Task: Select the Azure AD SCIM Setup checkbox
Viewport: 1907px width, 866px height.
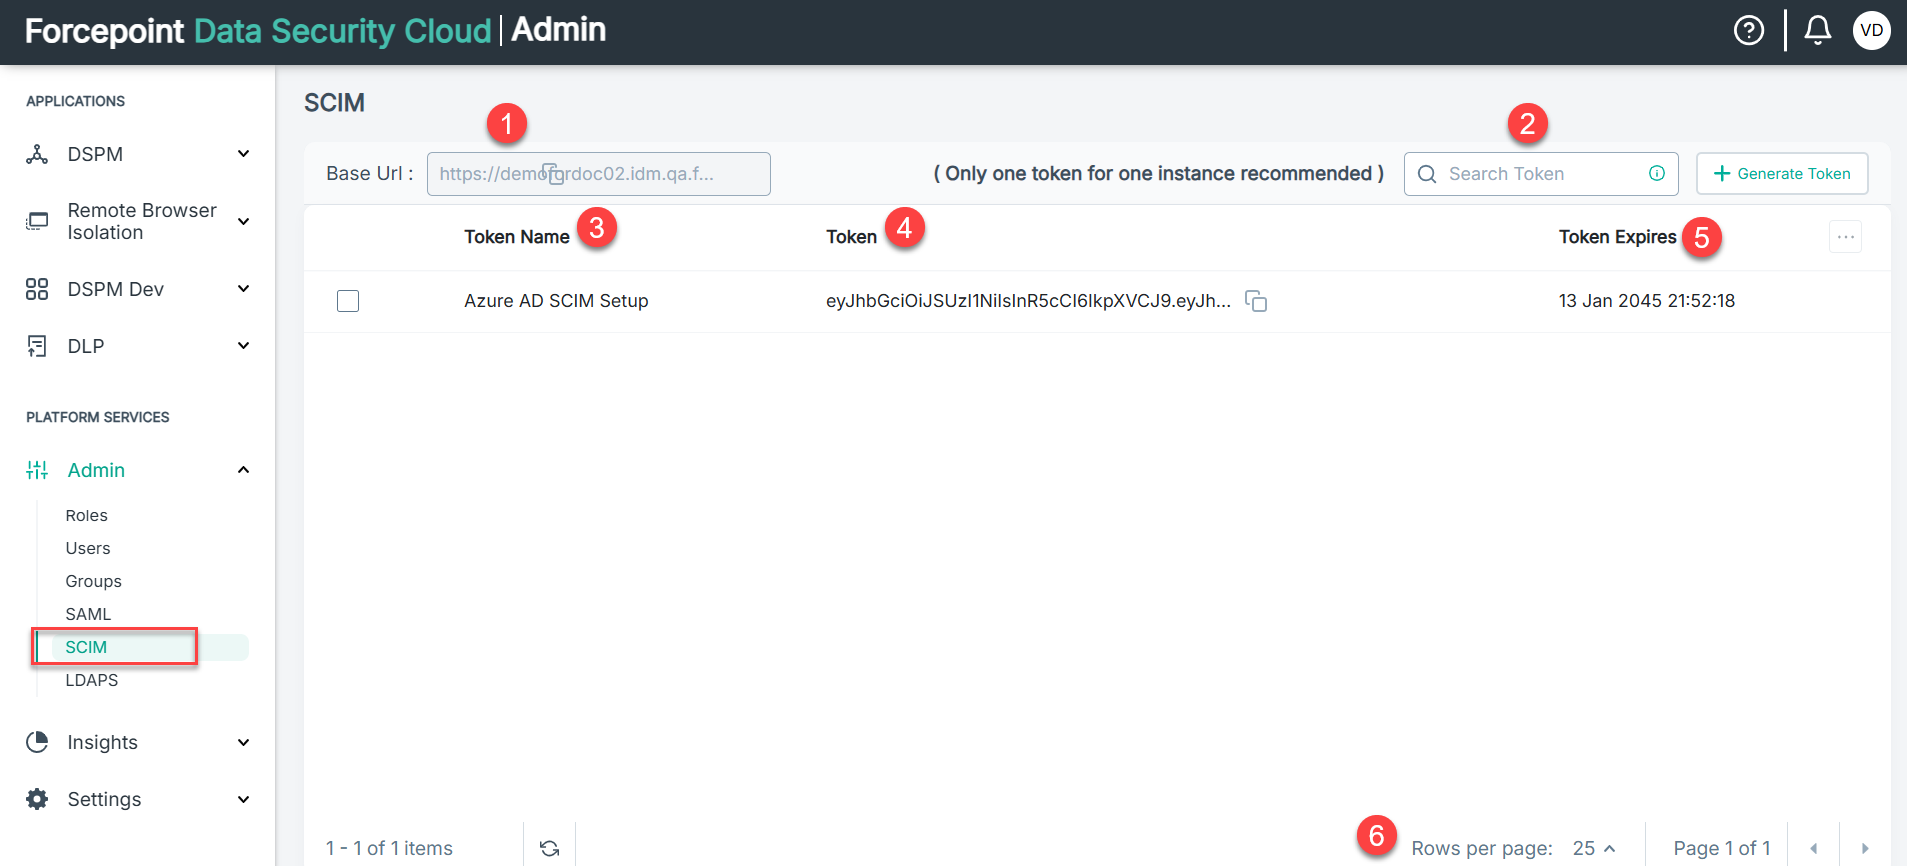Action: pos(348,301)
